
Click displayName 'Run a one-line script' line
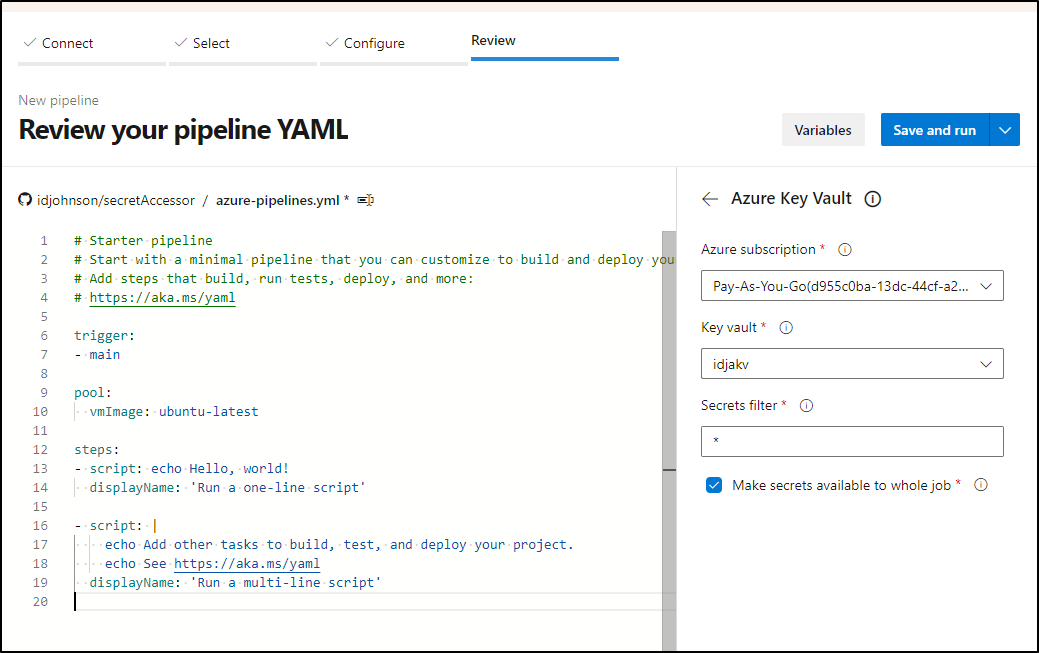227,488
